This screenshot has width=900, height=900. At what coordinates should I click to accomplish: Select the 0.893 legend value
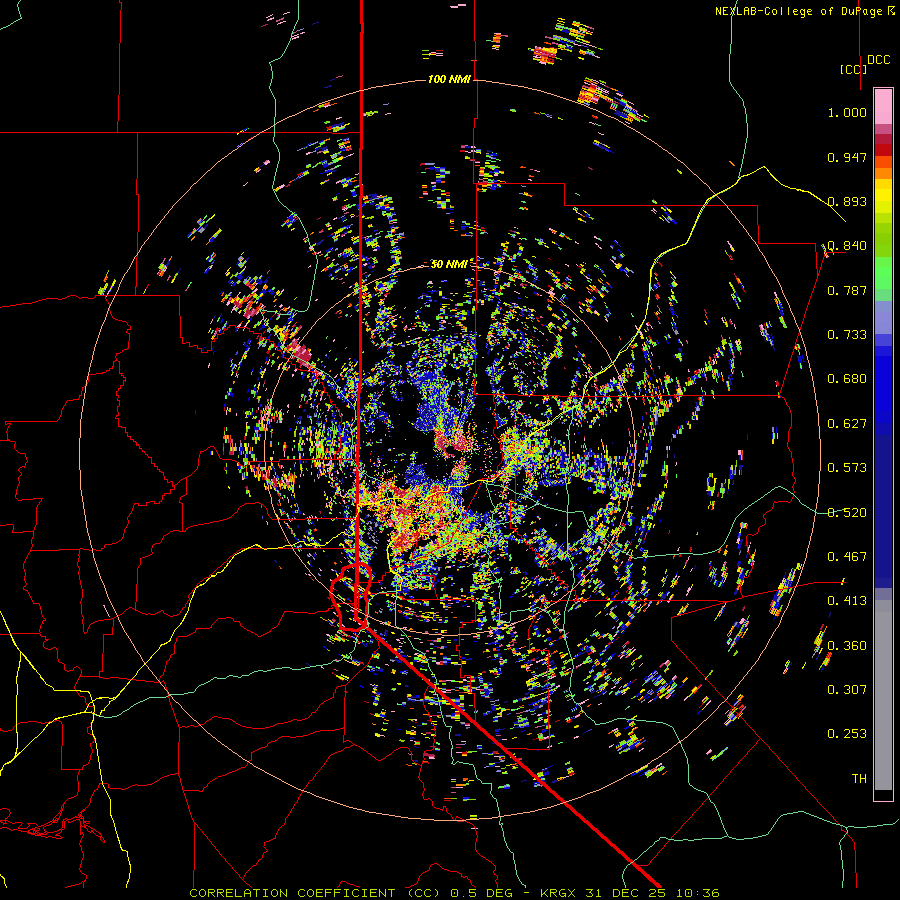(x=847, y=201)
